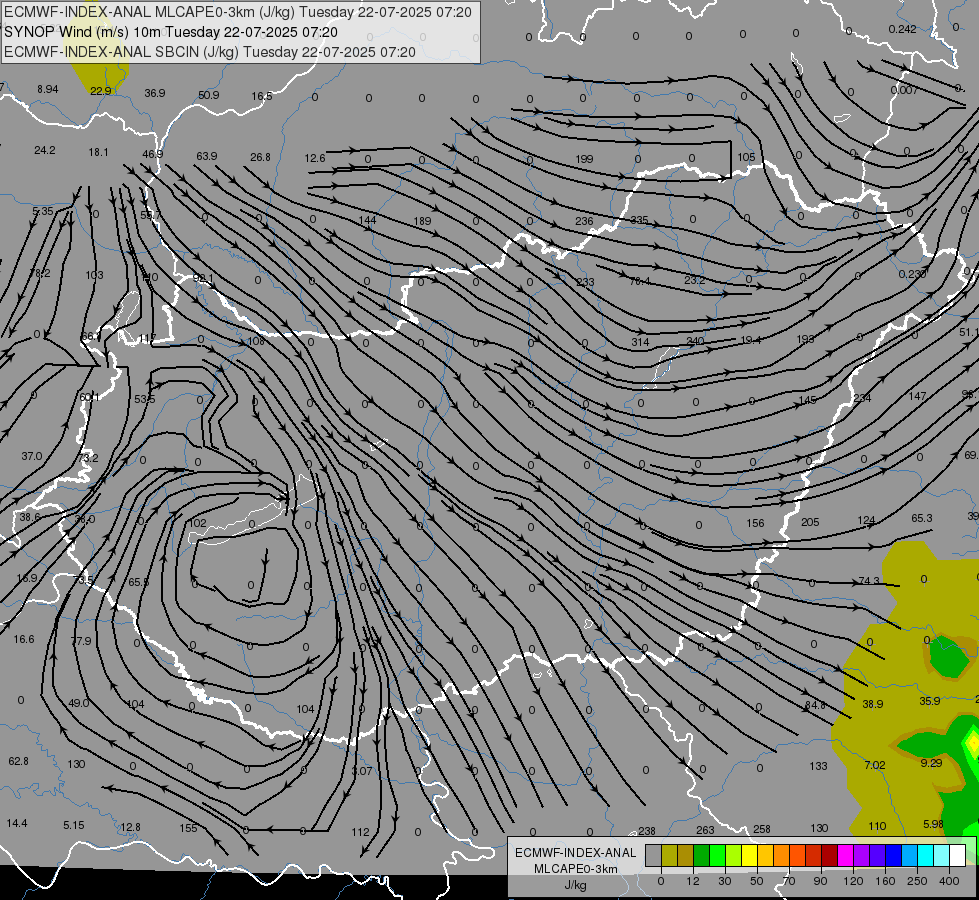979x900 pixels.
Task: Click the map value 335
Action: tap(639, 220)
